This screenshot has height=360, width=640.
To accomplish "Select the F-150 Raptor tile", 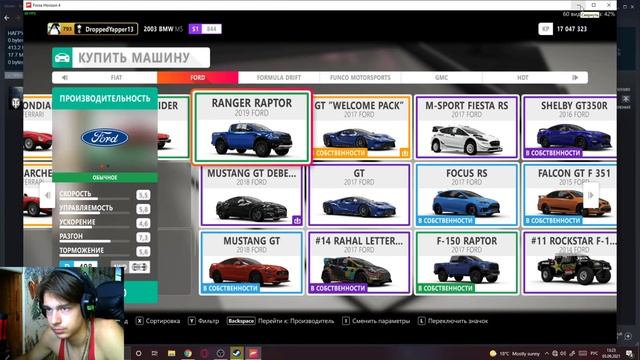I will click(467, 262).
